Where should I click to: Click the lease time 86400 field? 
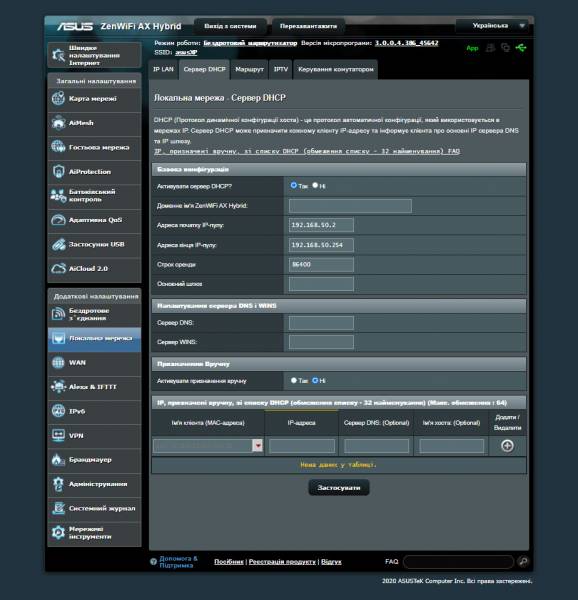click(x=321, y=264)
